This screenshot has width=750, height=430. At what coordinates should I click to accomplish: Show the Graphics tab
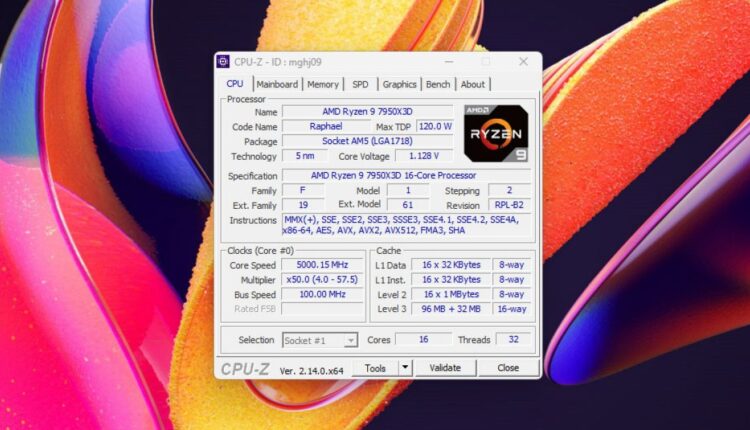399,85
